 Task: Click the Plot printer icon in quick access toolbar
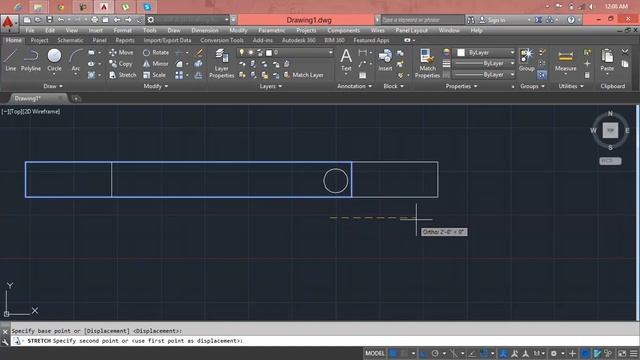pos(94,20)
